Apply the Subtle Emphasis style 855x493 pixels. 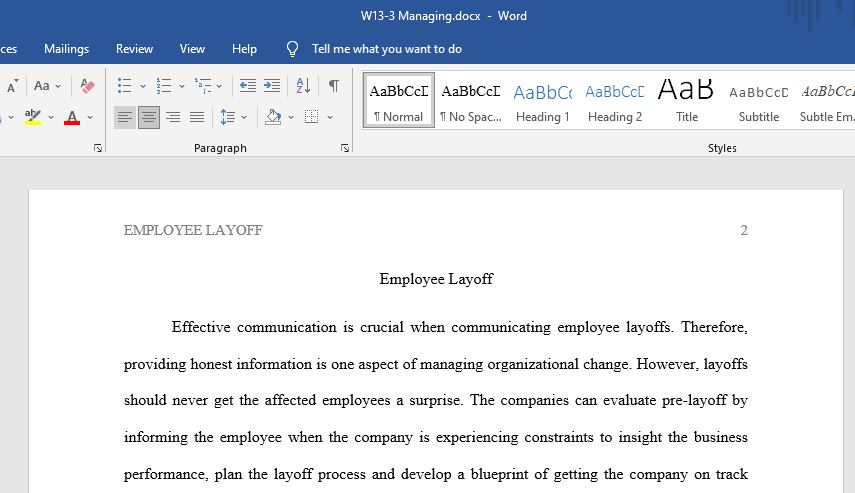click(x=827, y=100)
